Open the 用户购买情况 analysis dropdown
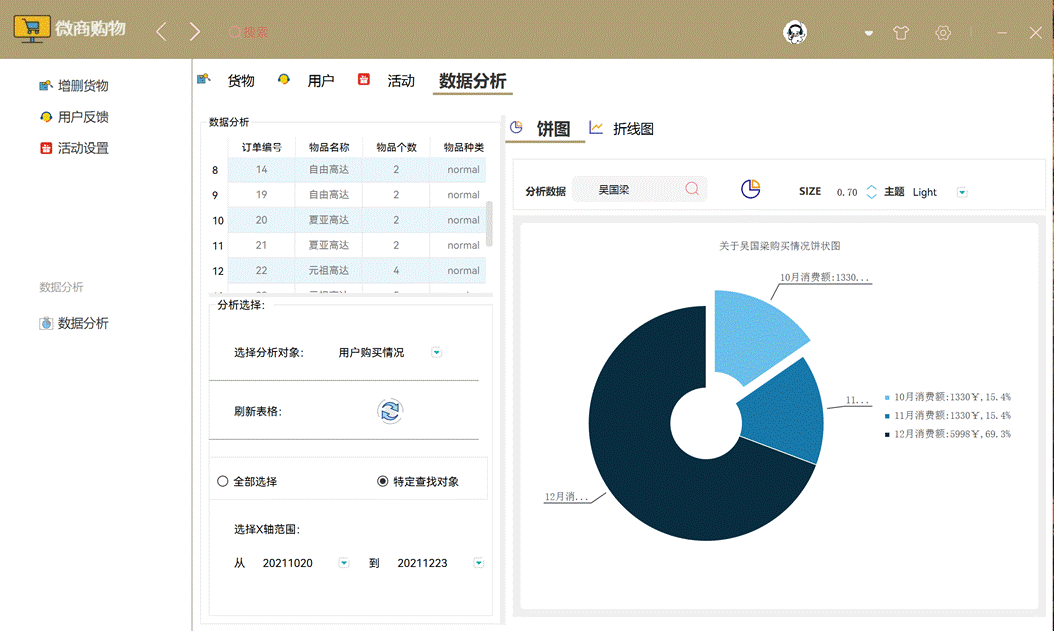Viewport: 1054px width, 631px height. 436,352
